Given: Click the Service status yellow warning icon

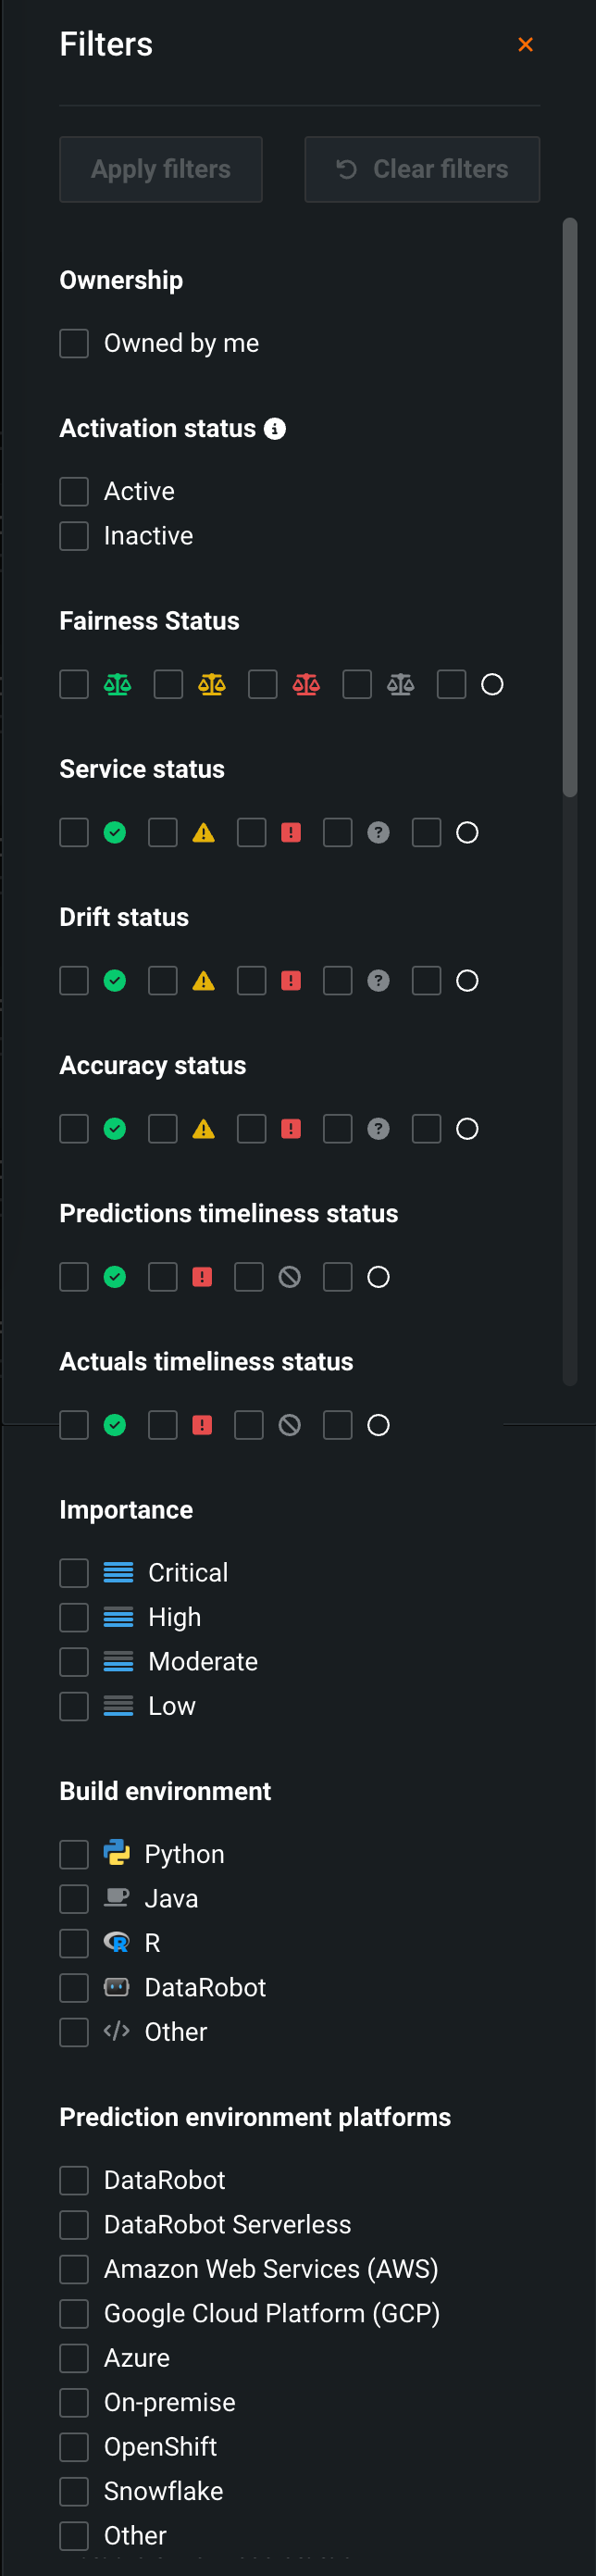Looking at the screenshot, I should coord(204,832).
